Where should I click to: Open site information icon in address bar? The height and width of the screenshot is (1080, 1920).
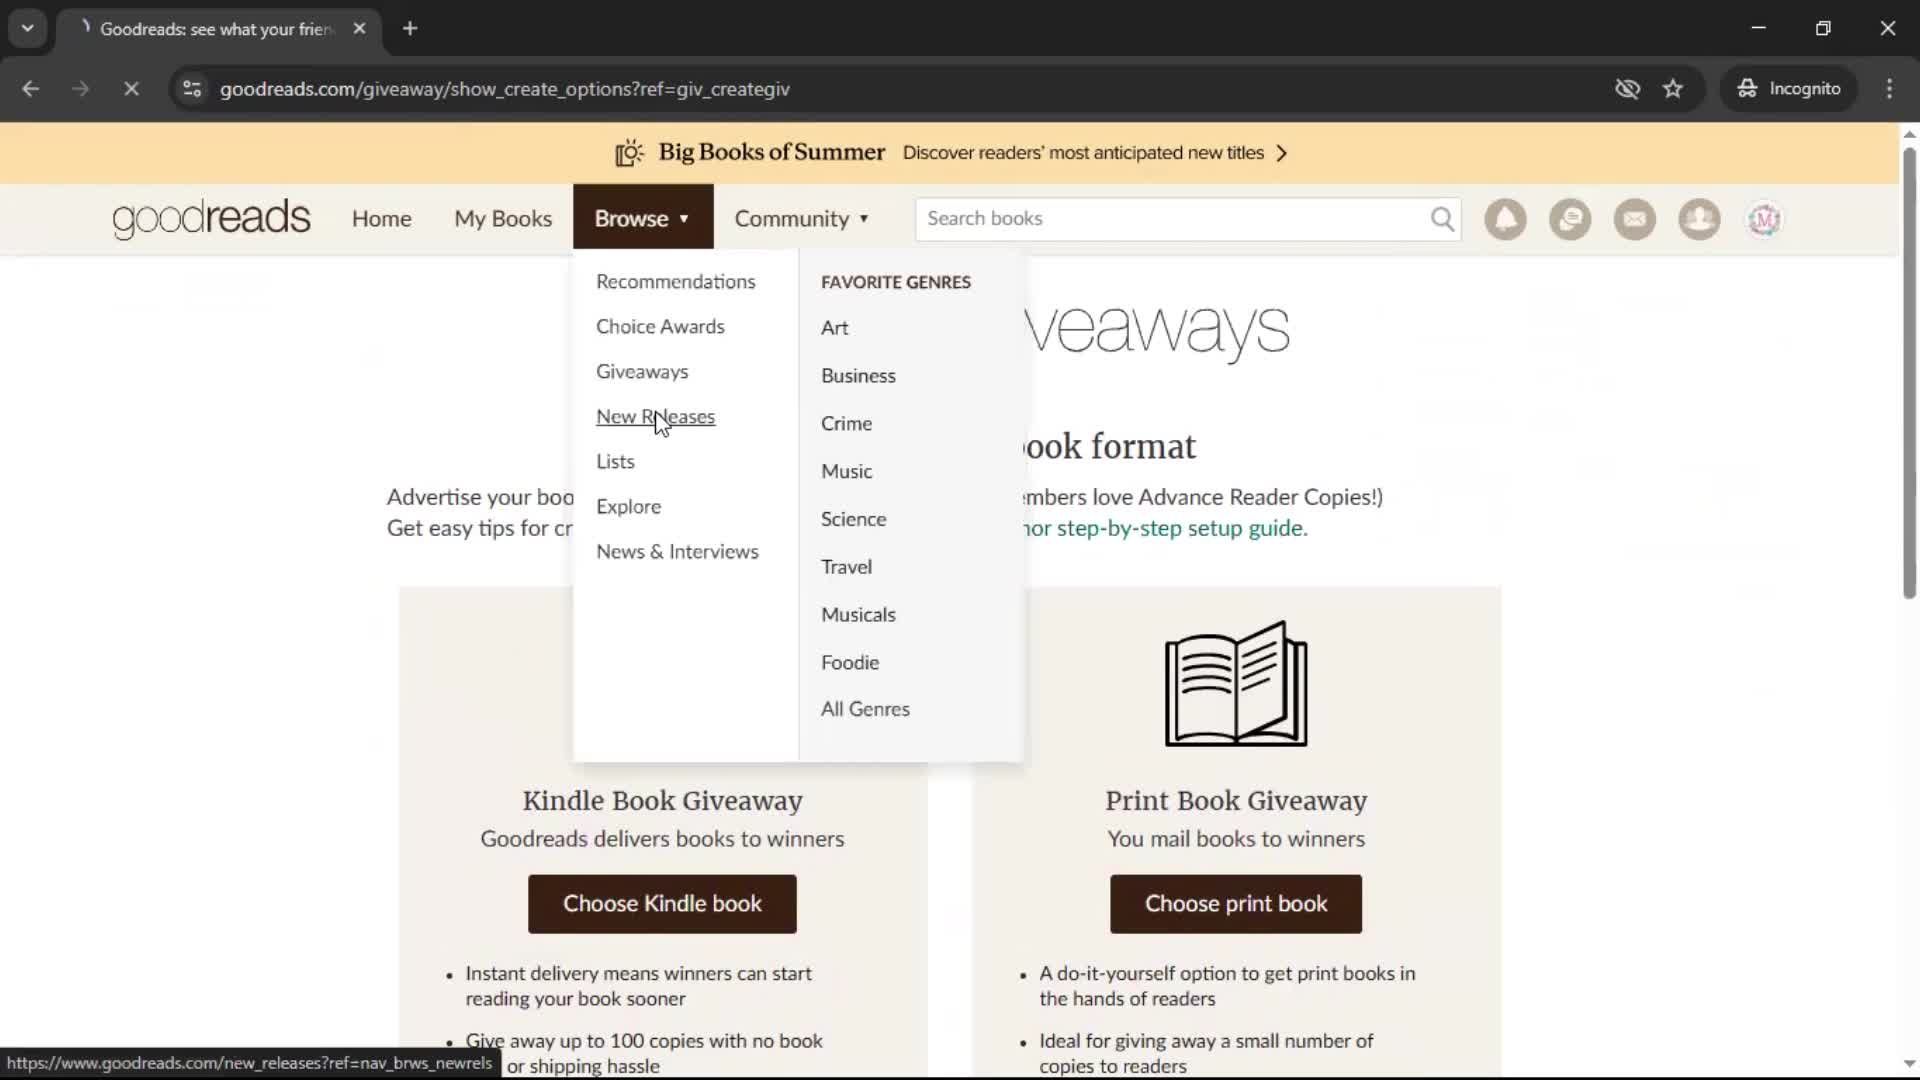click(x=192, y=89)
